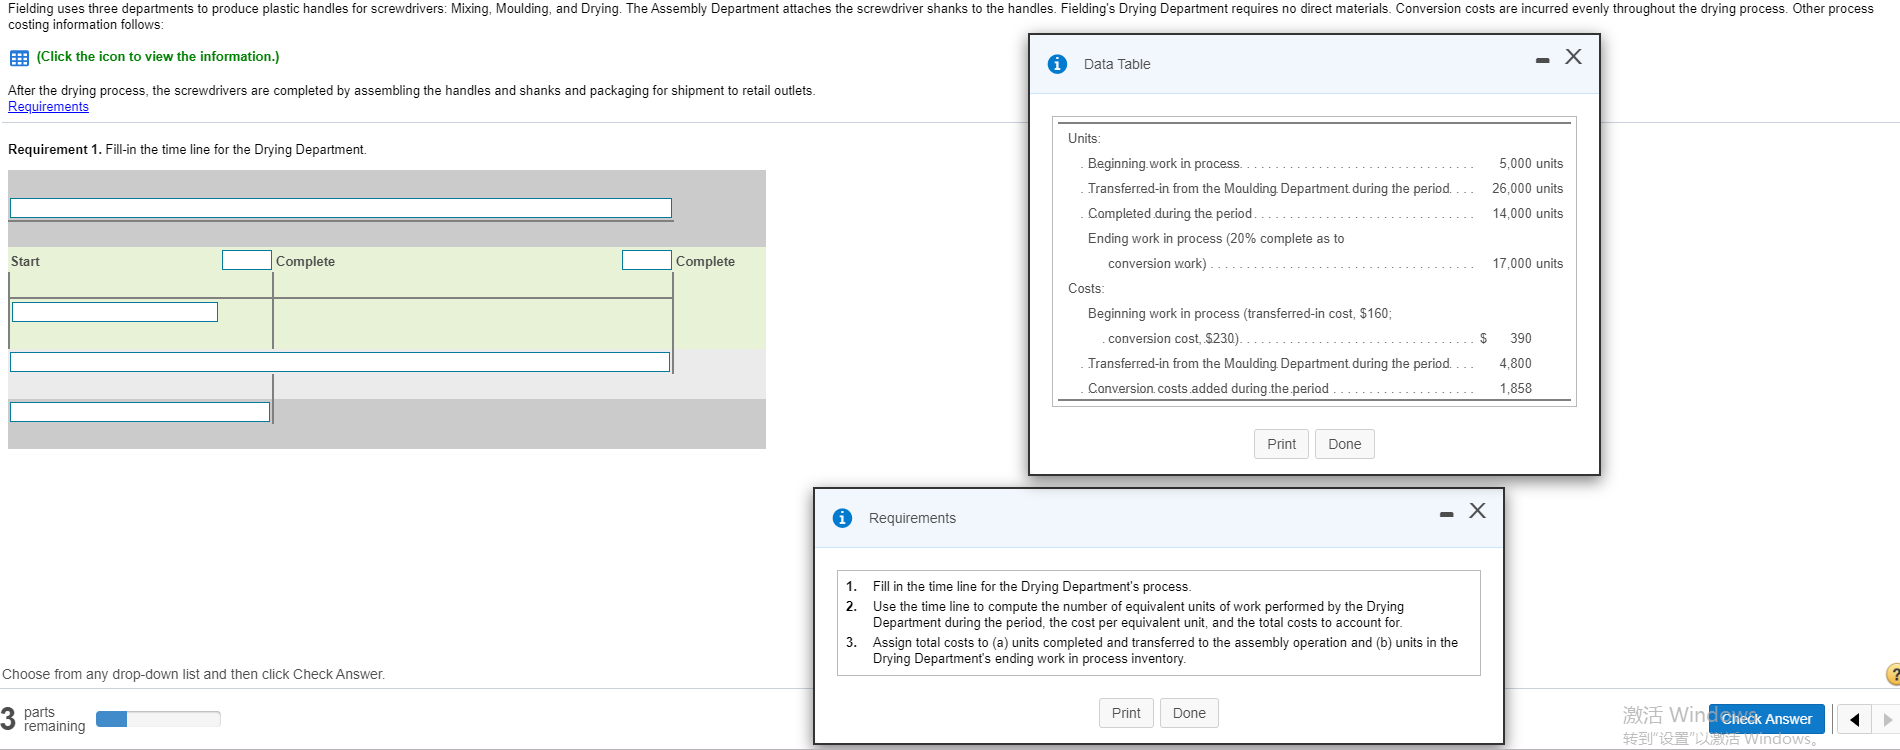Click Print in the Requirements dialog
The width and height of the screenshot is (1900, 750).
coord(1126,713)
